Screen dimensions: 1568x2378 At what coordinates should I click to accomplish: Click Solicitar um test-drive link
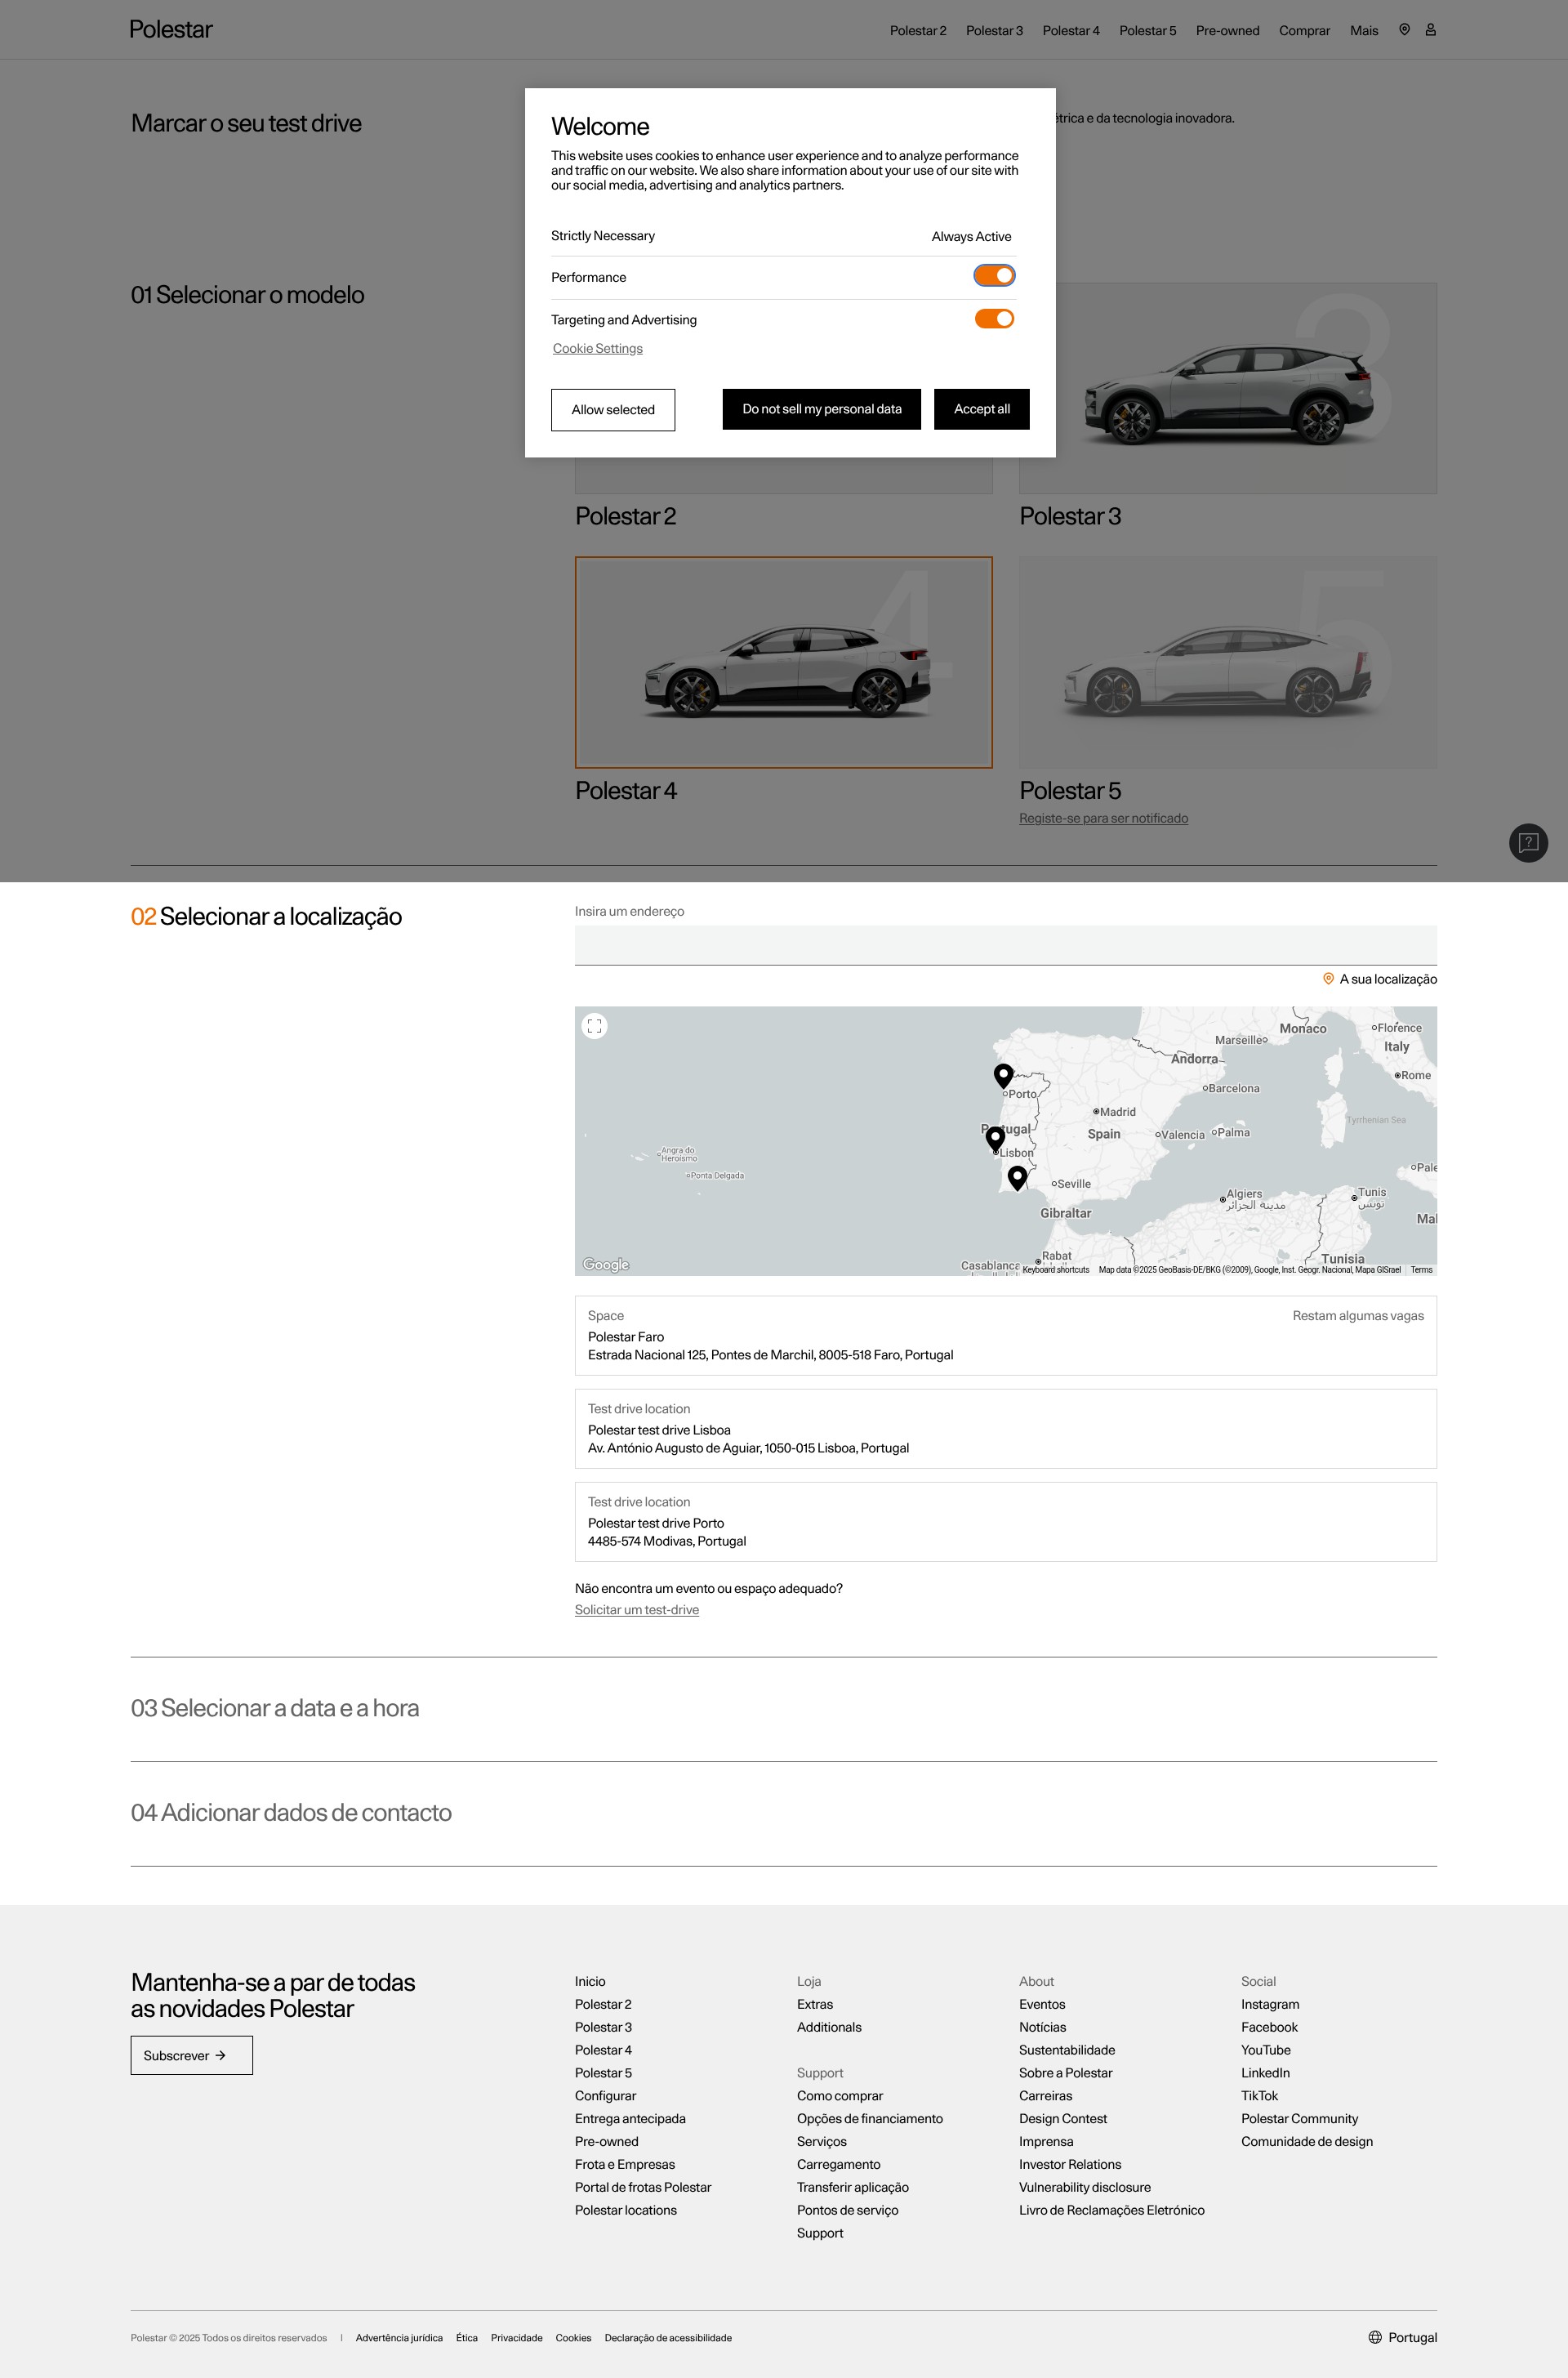(x=637, y=1610)
